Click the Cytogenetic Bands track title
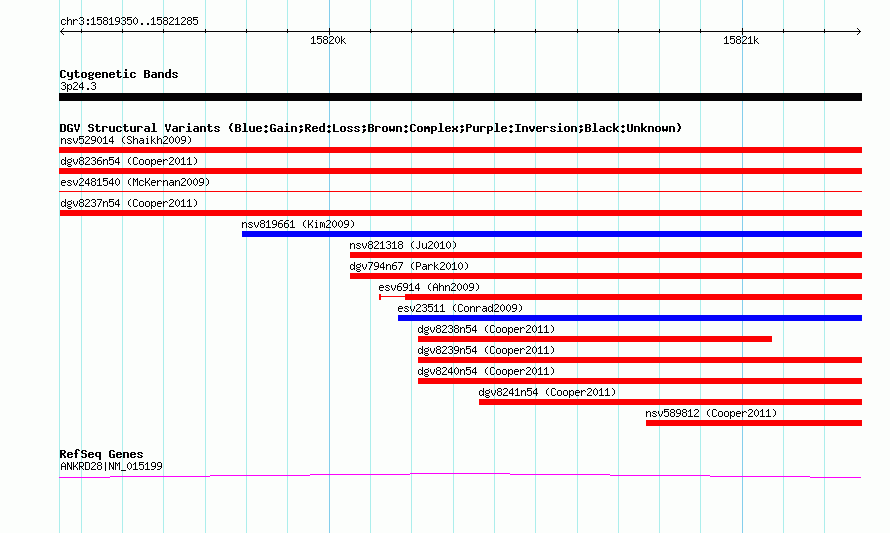This screenshot has height=533, width=890. [x=119, y=74]
